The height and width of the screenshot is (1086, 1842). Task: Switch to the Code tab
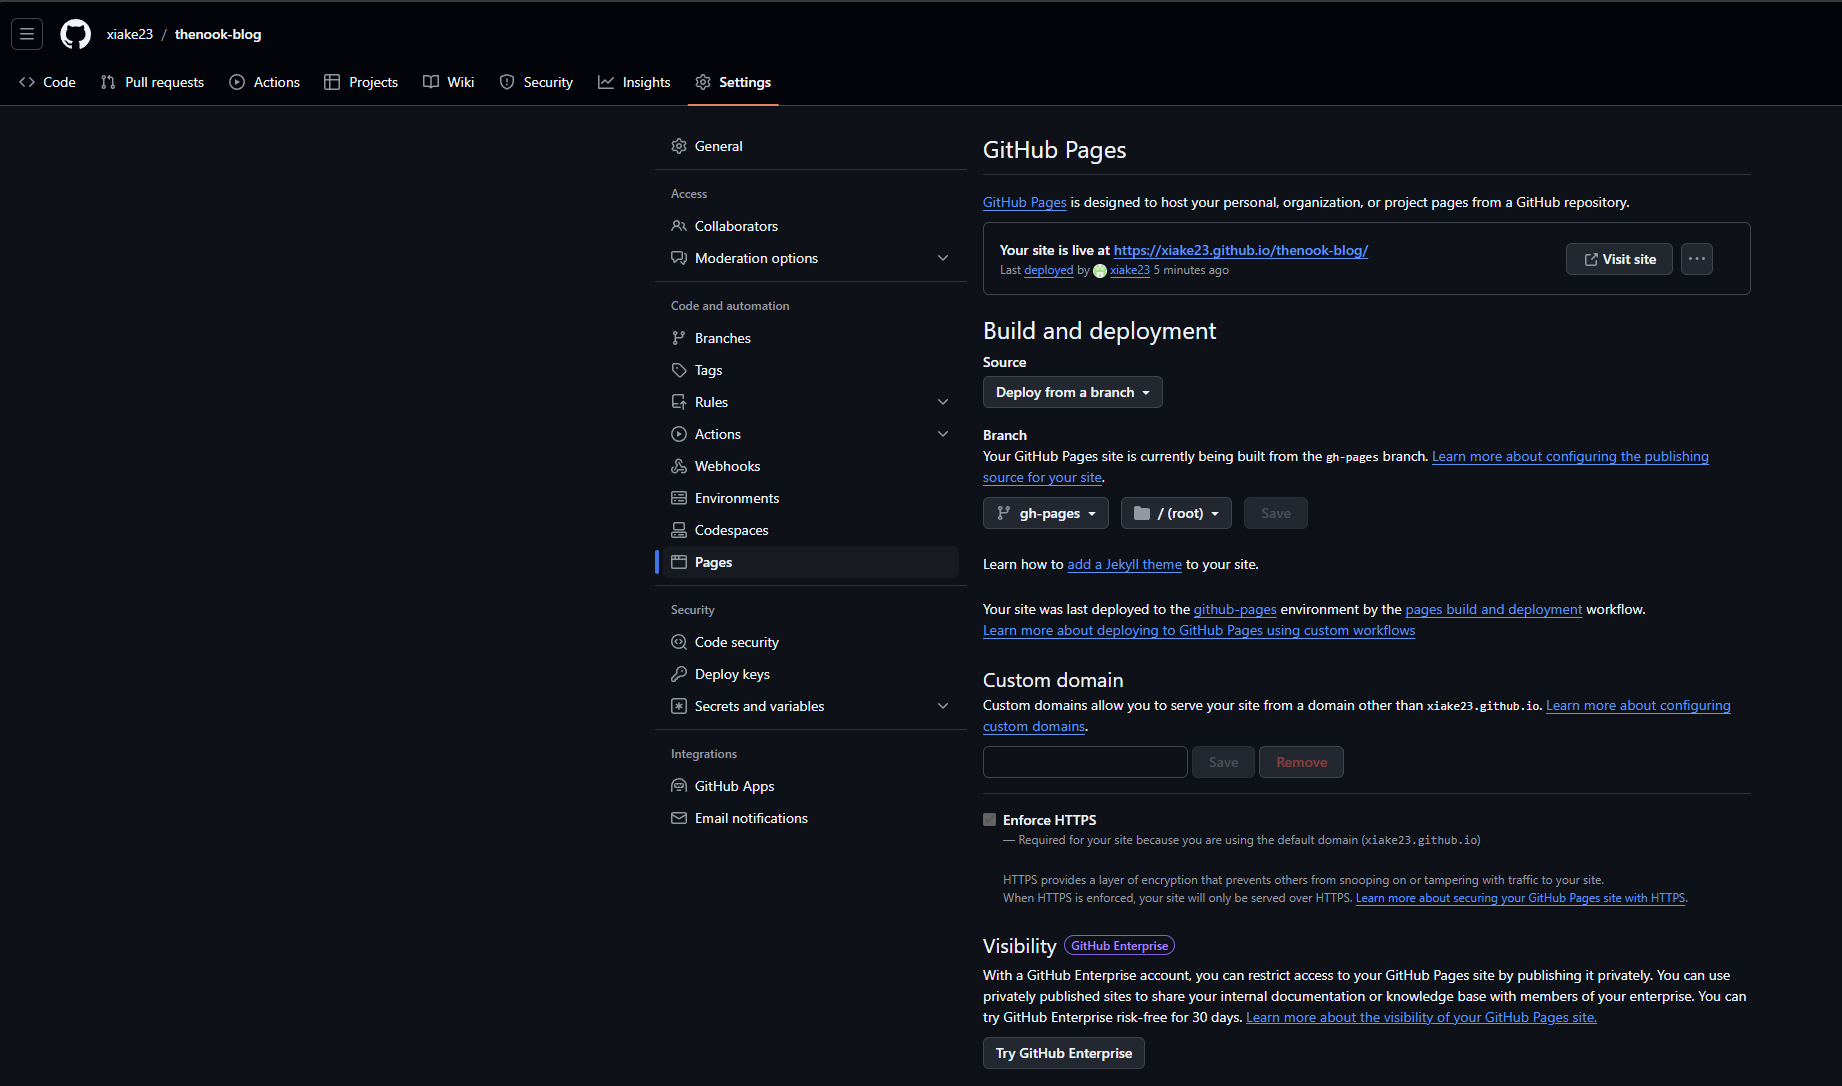[47, 82]
